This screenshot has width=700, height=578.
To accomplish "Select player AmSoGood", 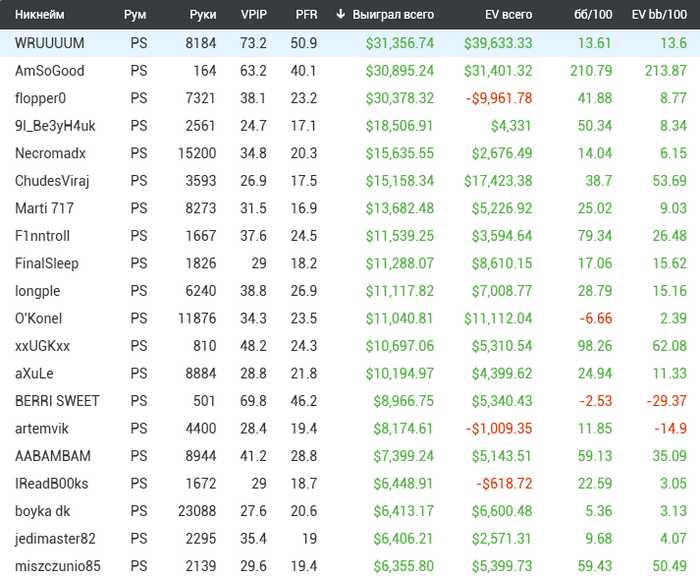I will [x=50, y=71].
